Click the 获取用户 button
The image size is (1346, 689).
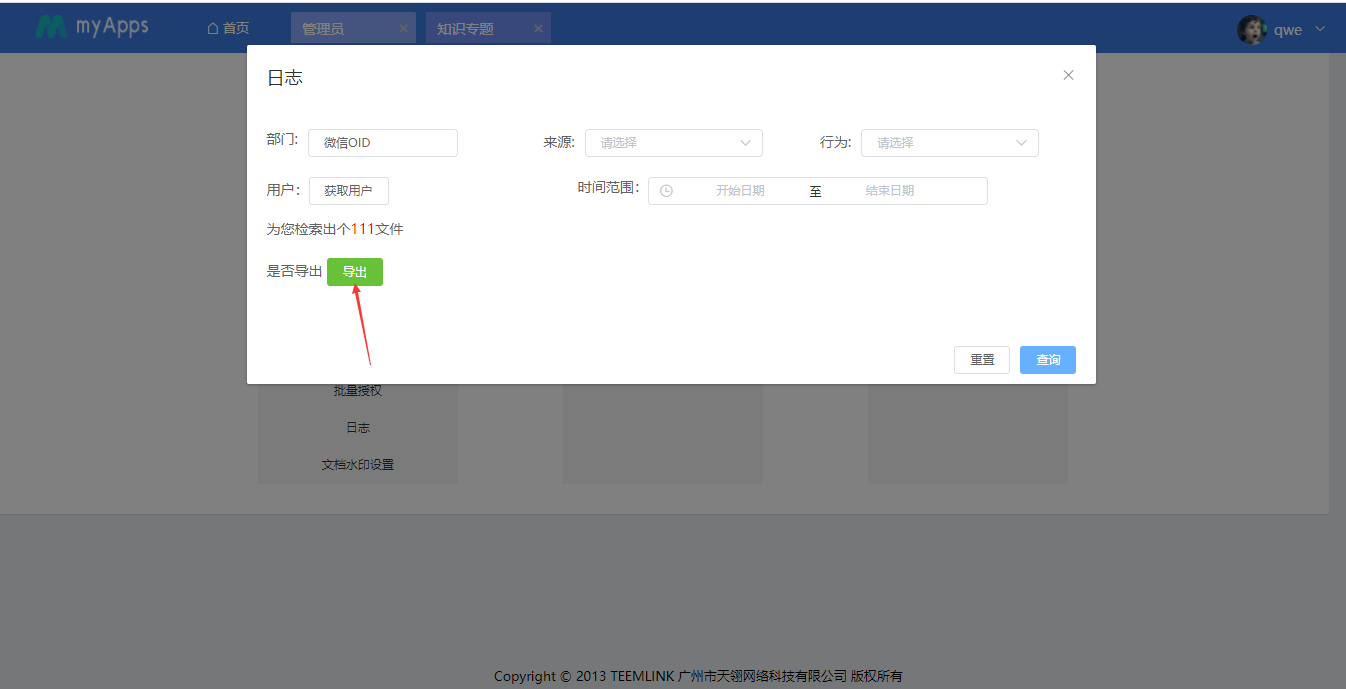(348, 191)
